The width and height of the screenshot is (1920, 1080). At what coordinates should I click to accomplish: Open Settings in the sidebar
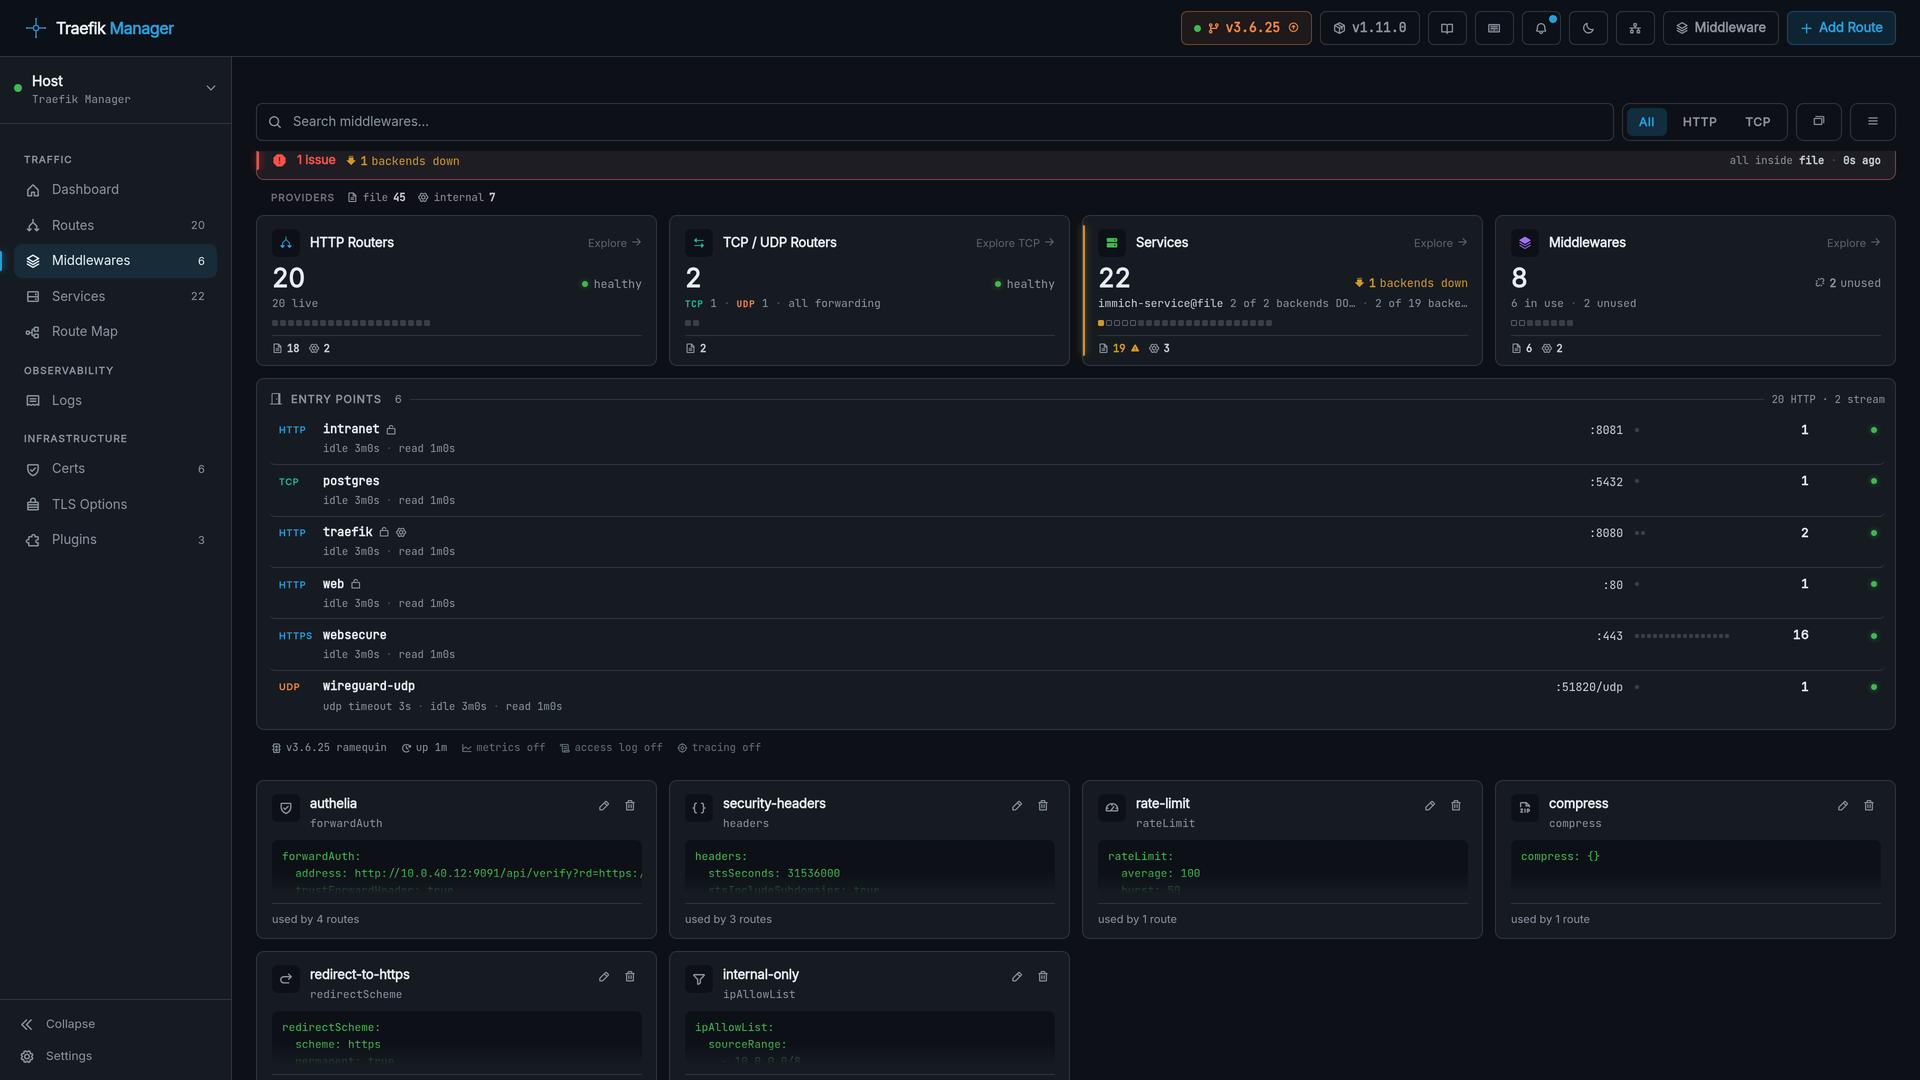(56, 1056)
